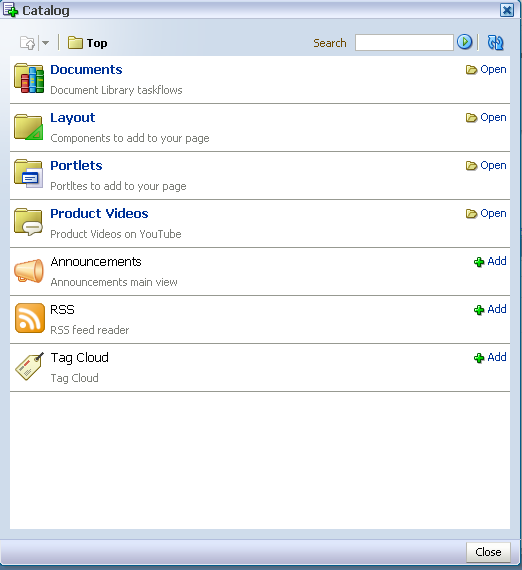The width and height of the screenshot is (522, 570).
Task: Click the Top breadcrumb label
Action: [97, 43]
